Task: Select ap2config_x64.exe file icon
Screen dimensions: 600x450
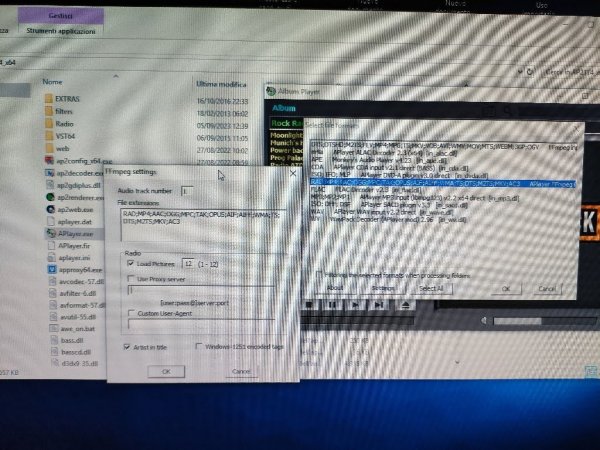Action: coord(49,161)
